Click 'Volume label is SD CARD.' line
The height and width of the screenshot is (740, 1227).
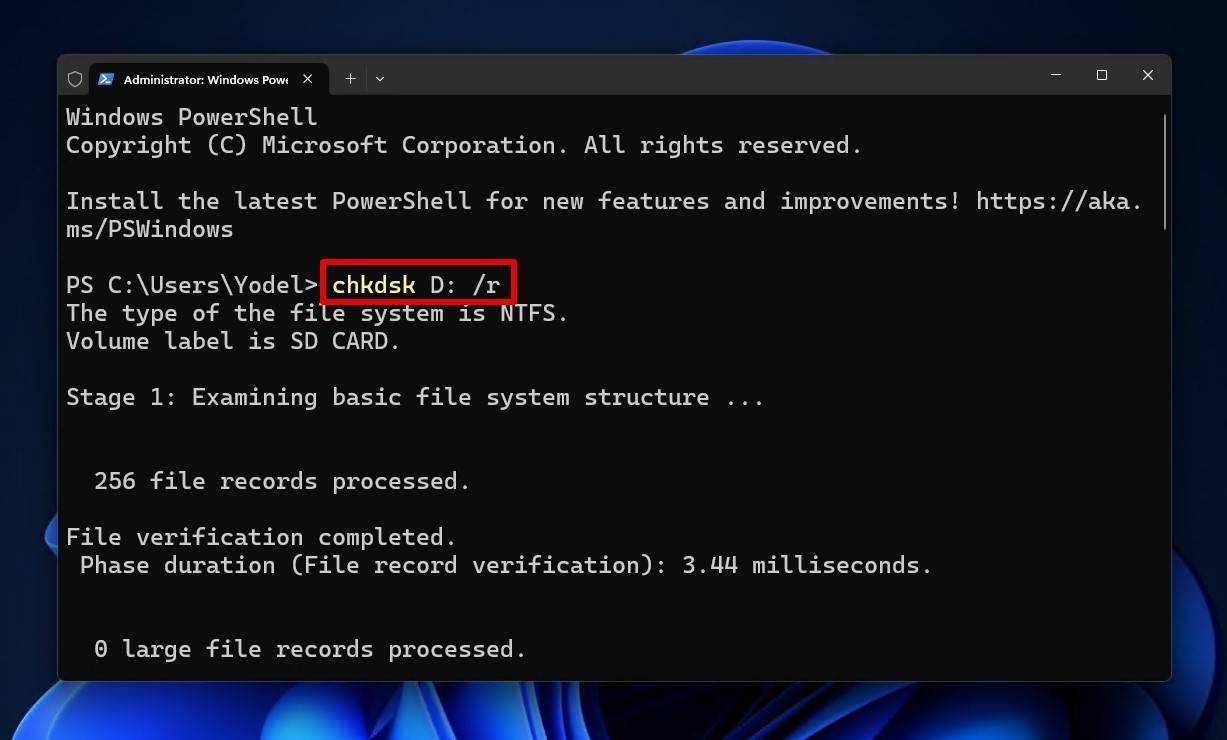click(233, 341)
